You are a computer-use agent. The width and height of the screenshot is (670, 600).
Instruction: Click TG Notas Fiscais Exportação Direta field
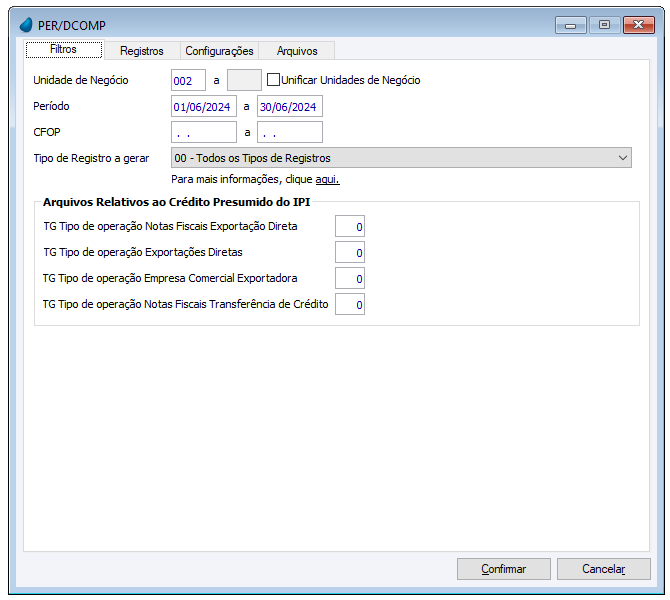coord(350,226)
